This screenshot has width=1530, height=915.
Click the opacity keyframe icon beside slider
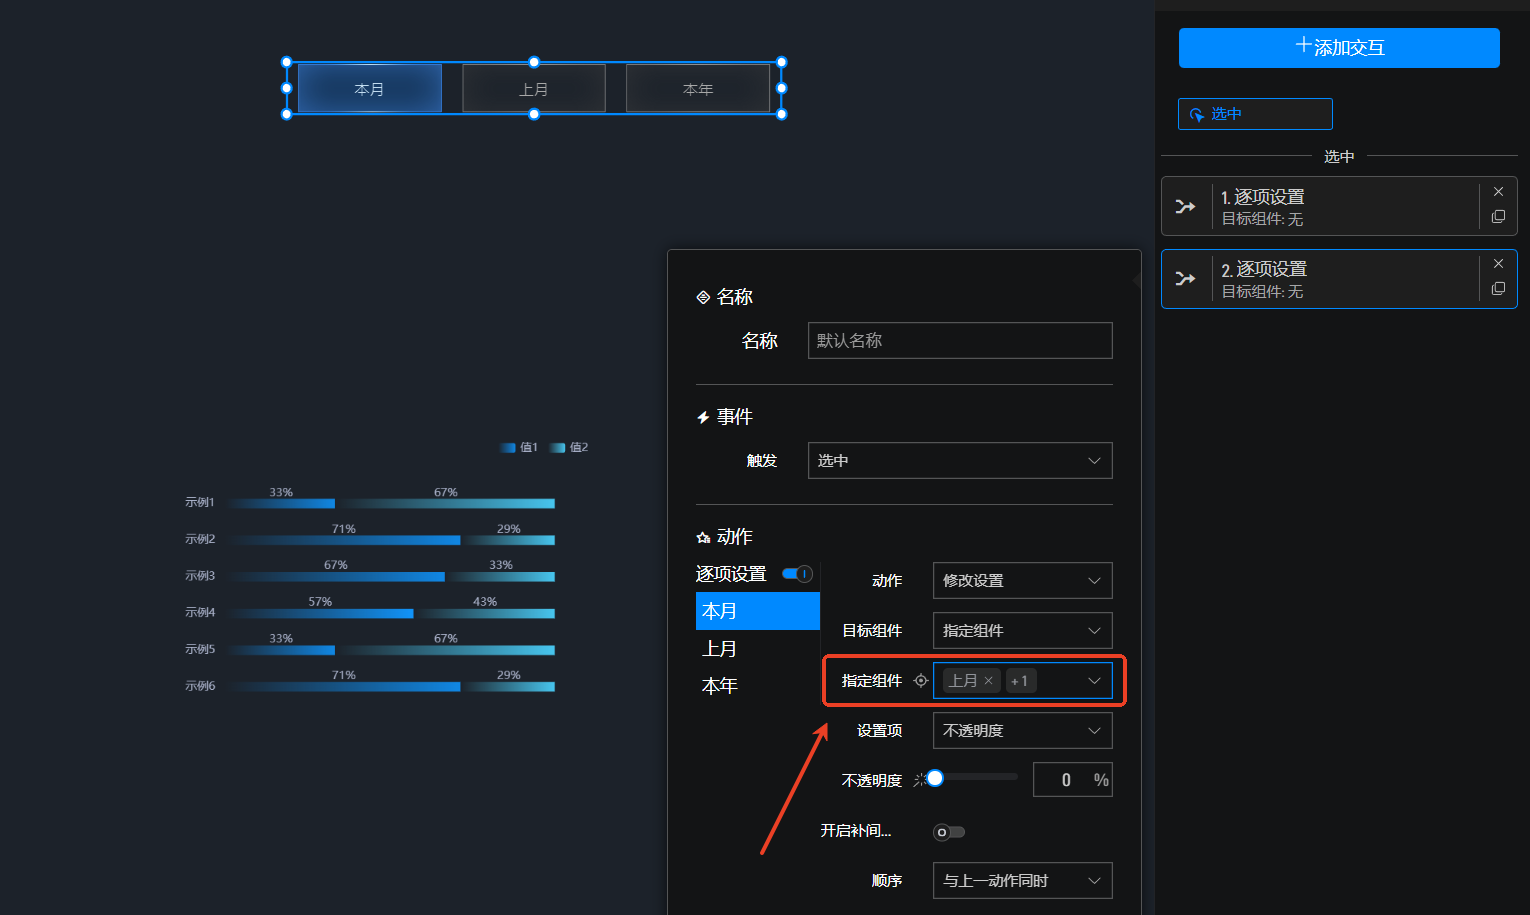[x=919, y=780]
